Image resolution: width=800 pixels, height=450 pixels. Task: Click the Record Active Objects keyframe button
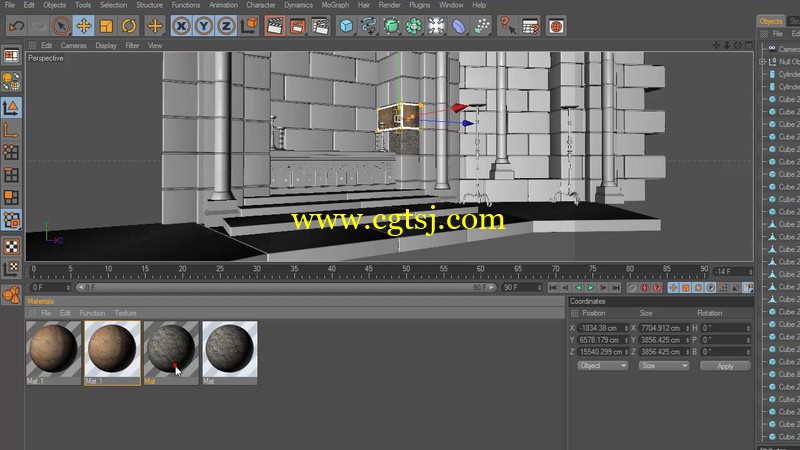tap(632, 288)
